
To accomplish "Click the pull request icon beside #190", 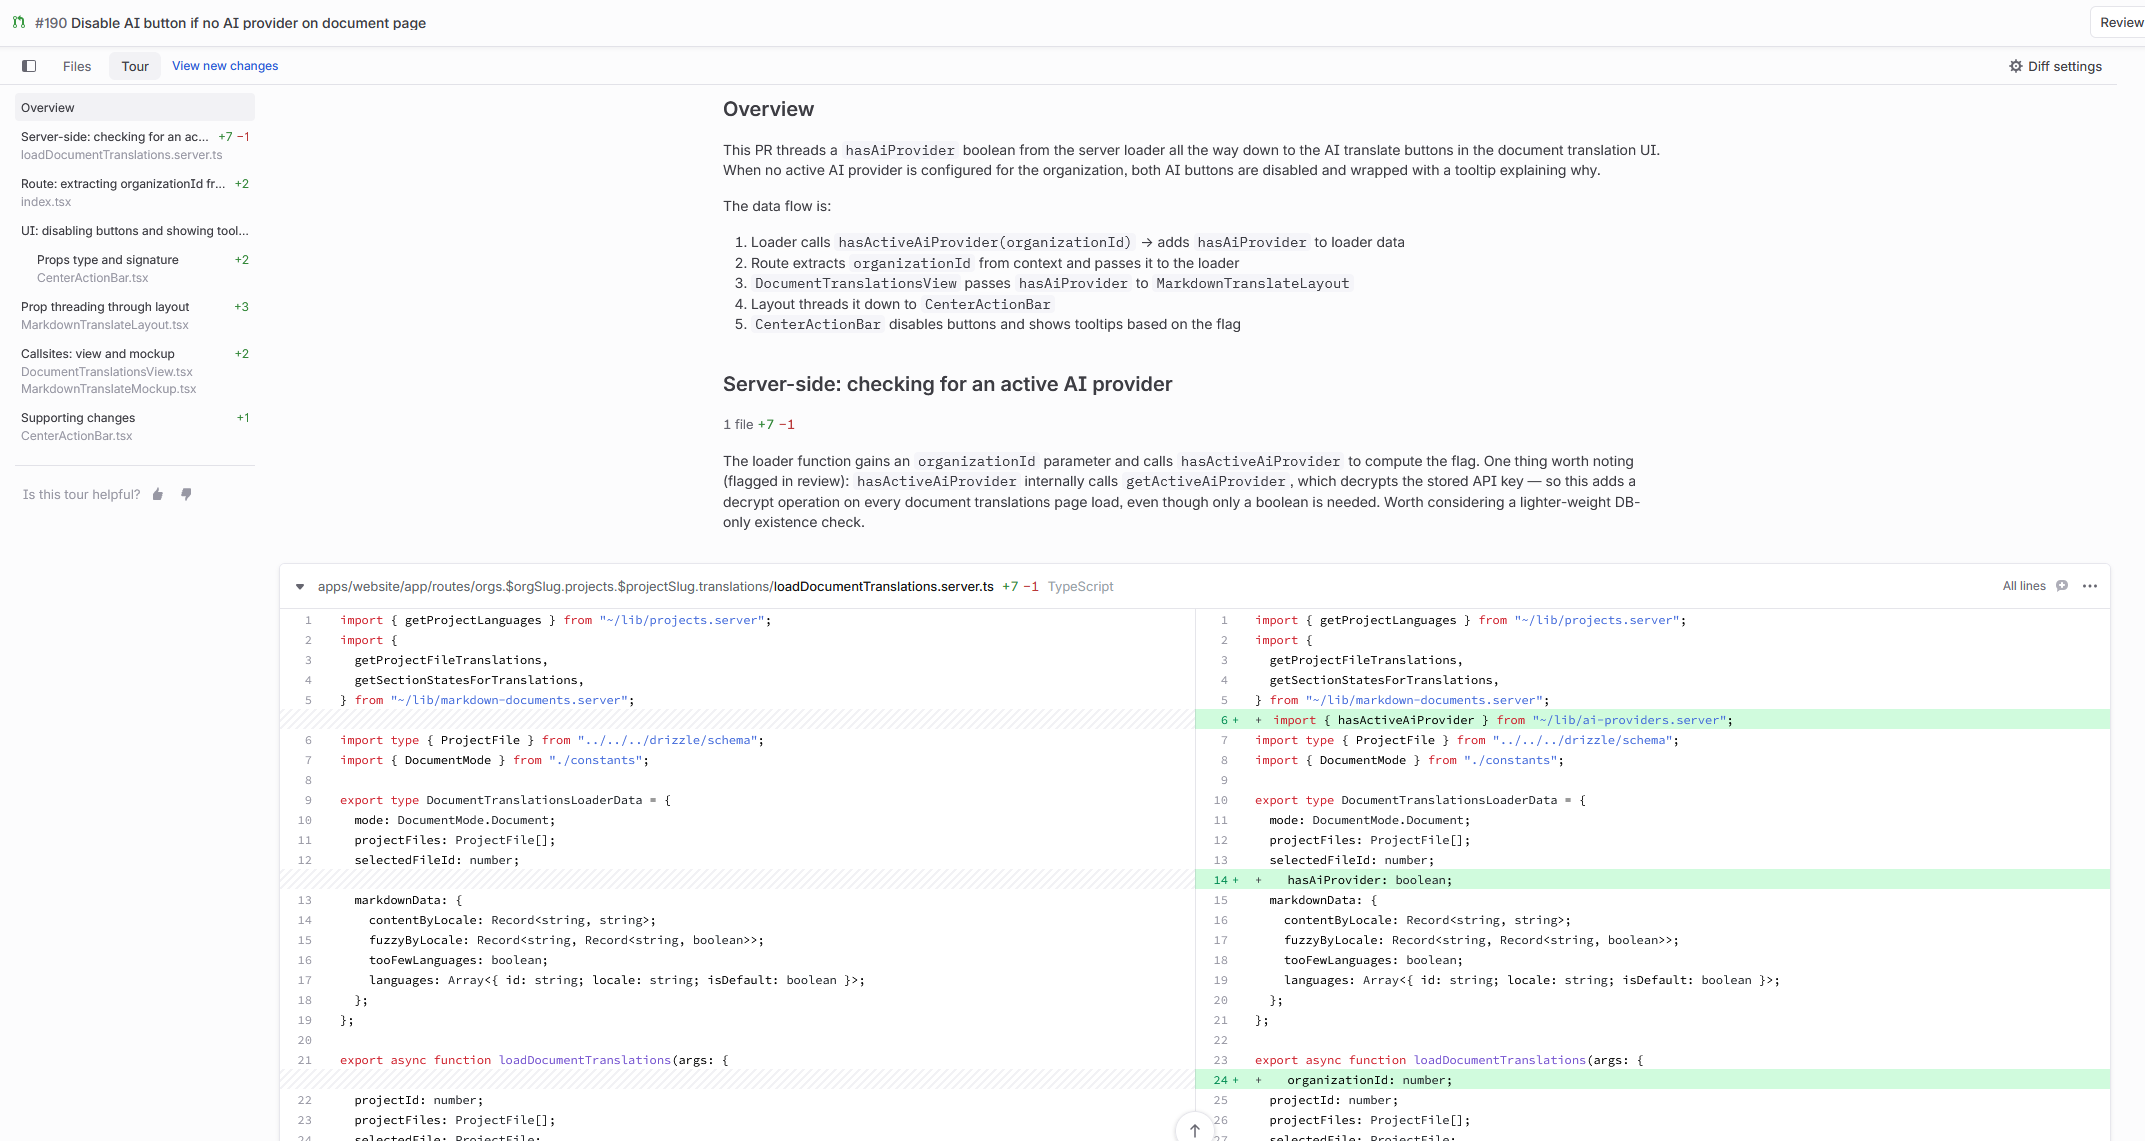I will (19, 22).
